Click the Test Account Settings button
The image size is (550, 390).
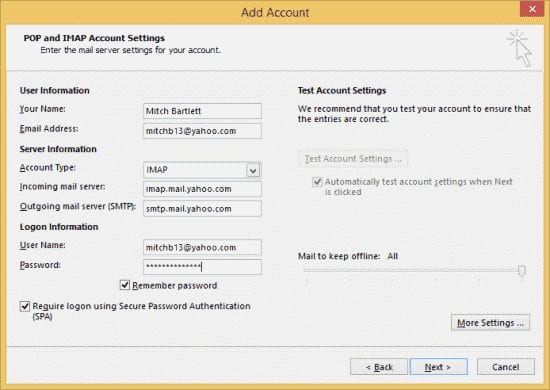click(x=353, y=159)
